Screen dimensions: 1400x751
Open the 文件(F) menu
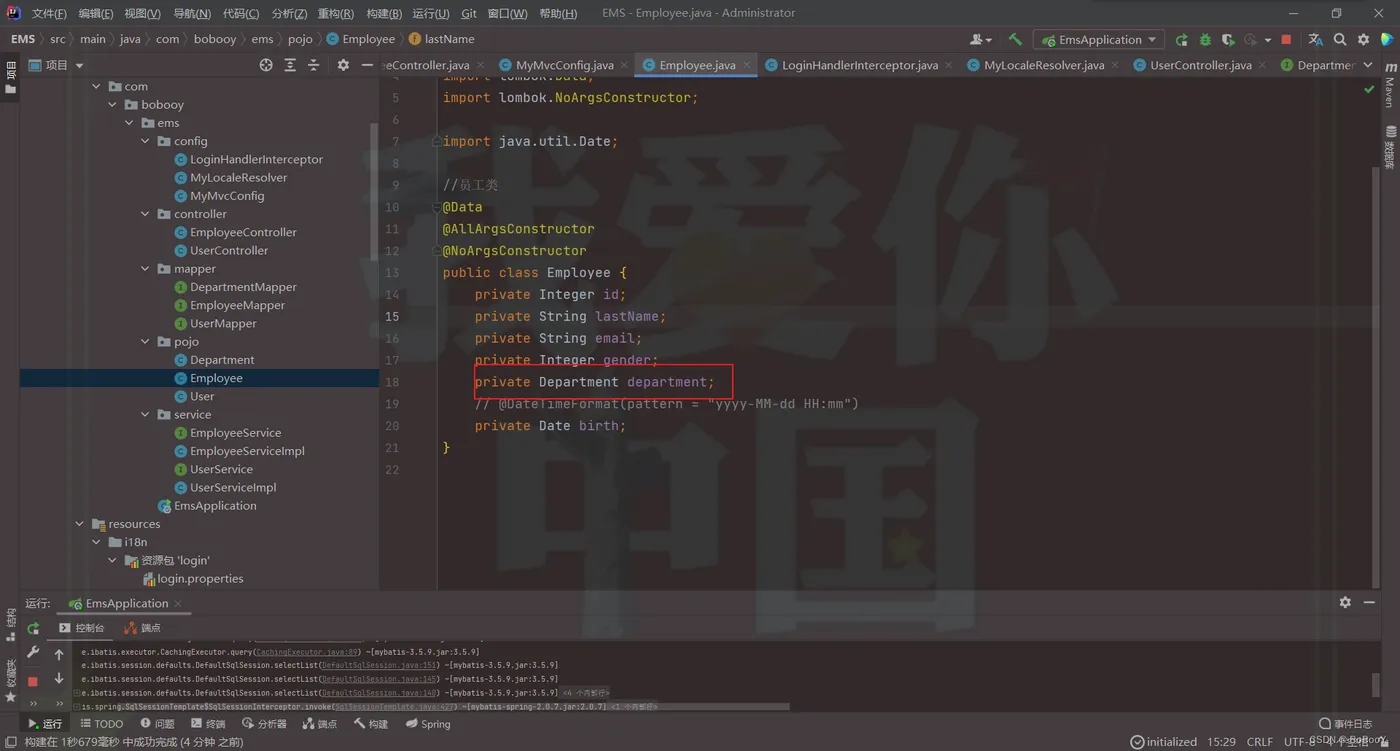click(x=49, y=13)
